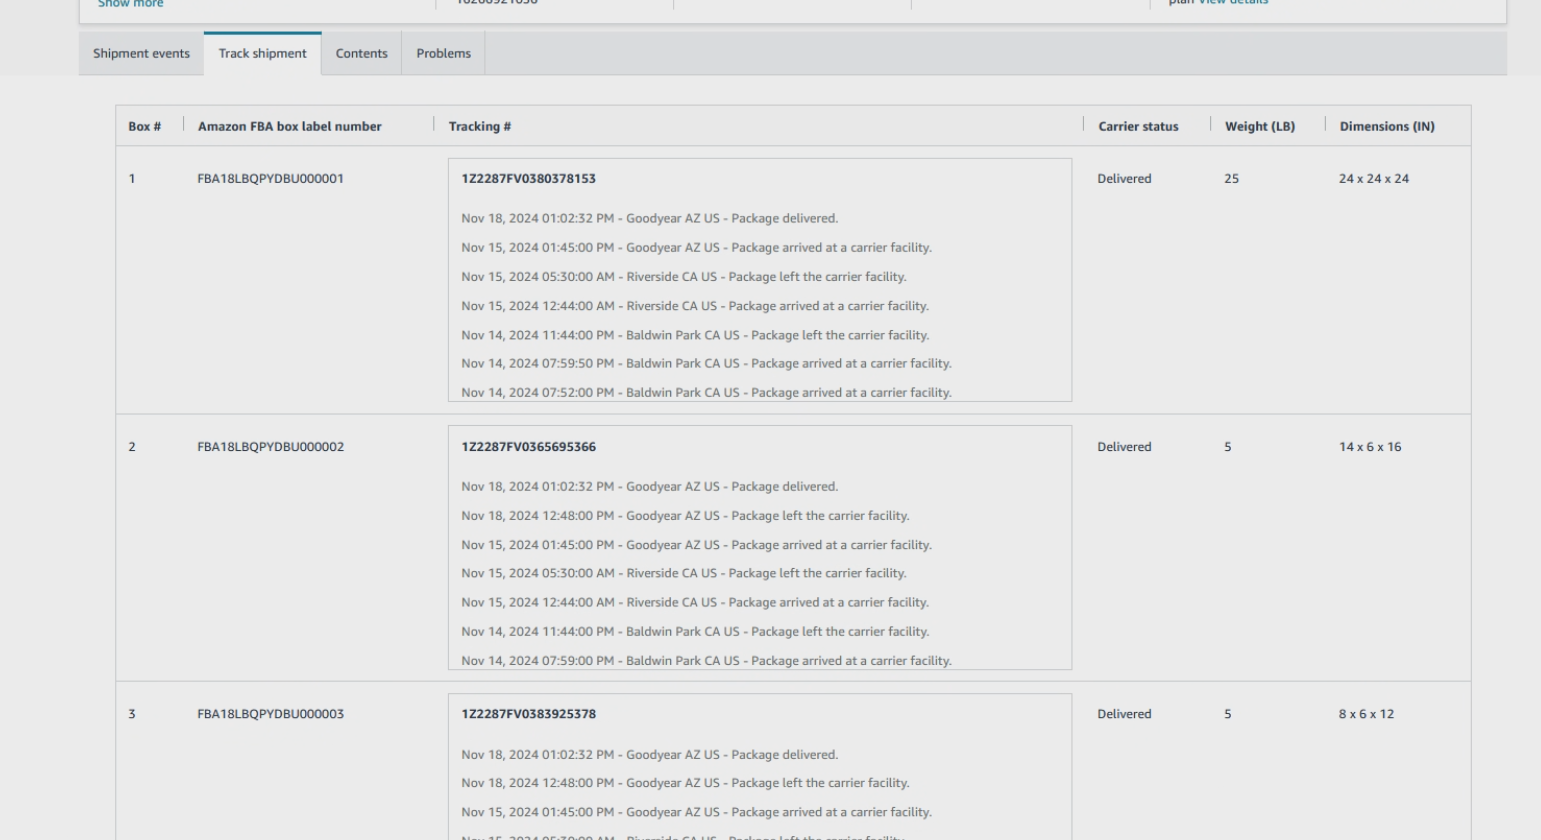Click the Box # column header
This screenshot has height=840, width=1541.
click(x=145, y=126)
